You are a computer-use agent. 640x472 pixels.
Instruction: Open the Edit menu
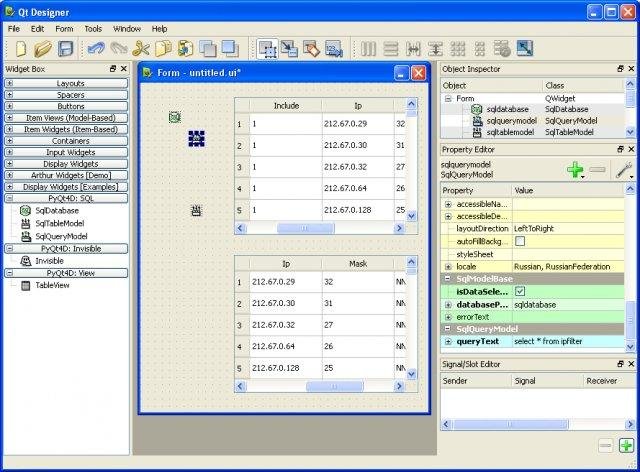(x=37, y=29)
